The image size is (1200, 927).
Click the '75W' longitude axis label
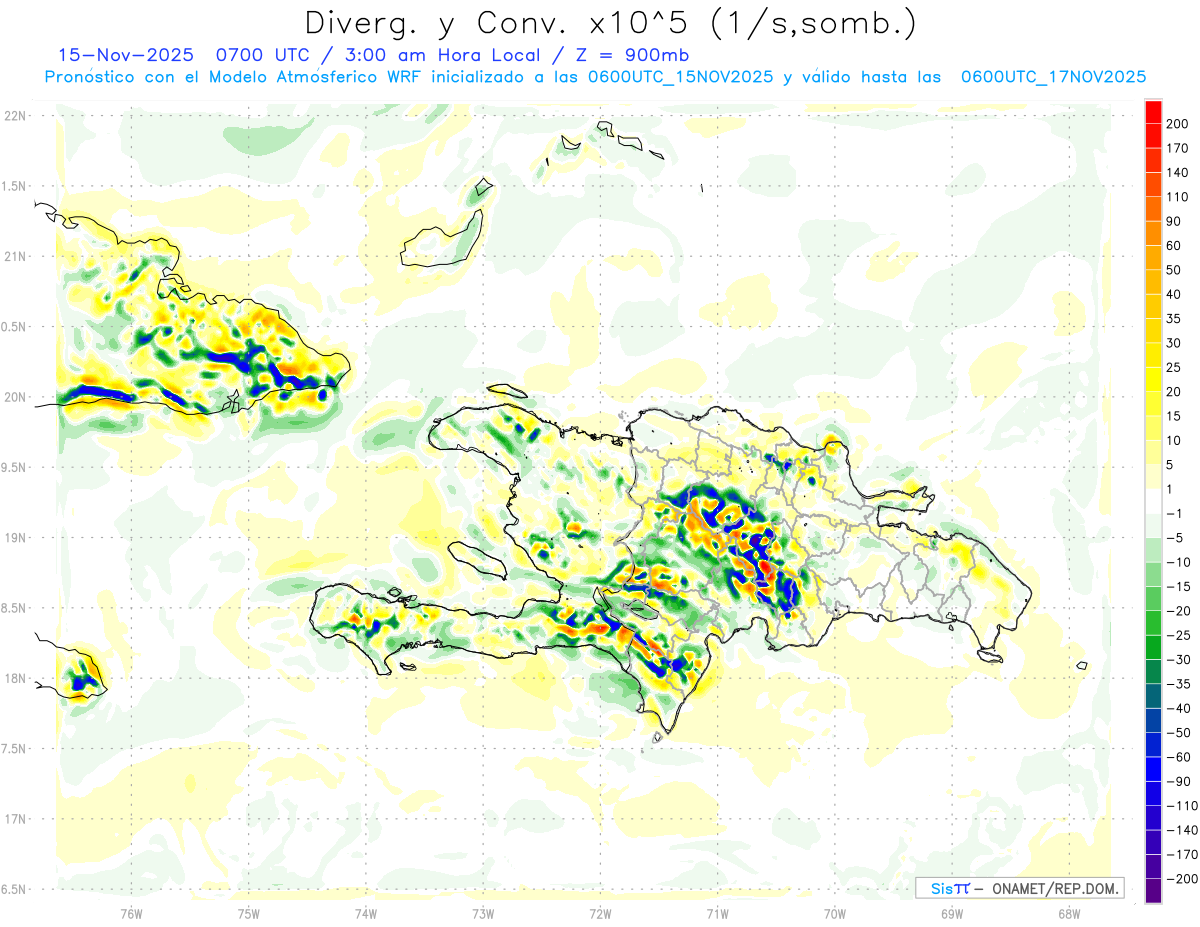248,913
